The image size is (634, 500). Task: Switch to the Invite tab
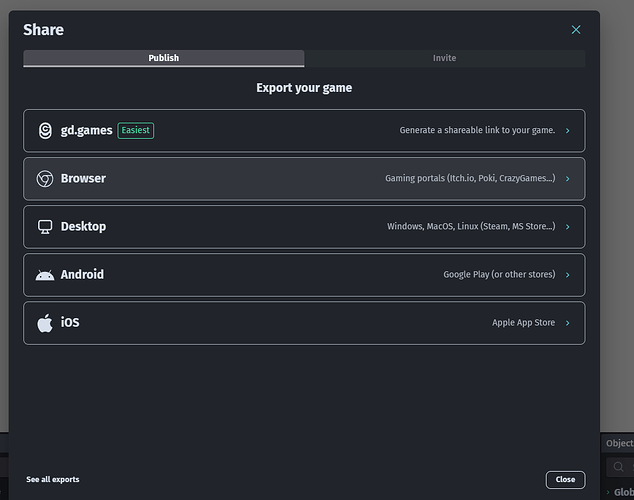[x=444, y=58]
